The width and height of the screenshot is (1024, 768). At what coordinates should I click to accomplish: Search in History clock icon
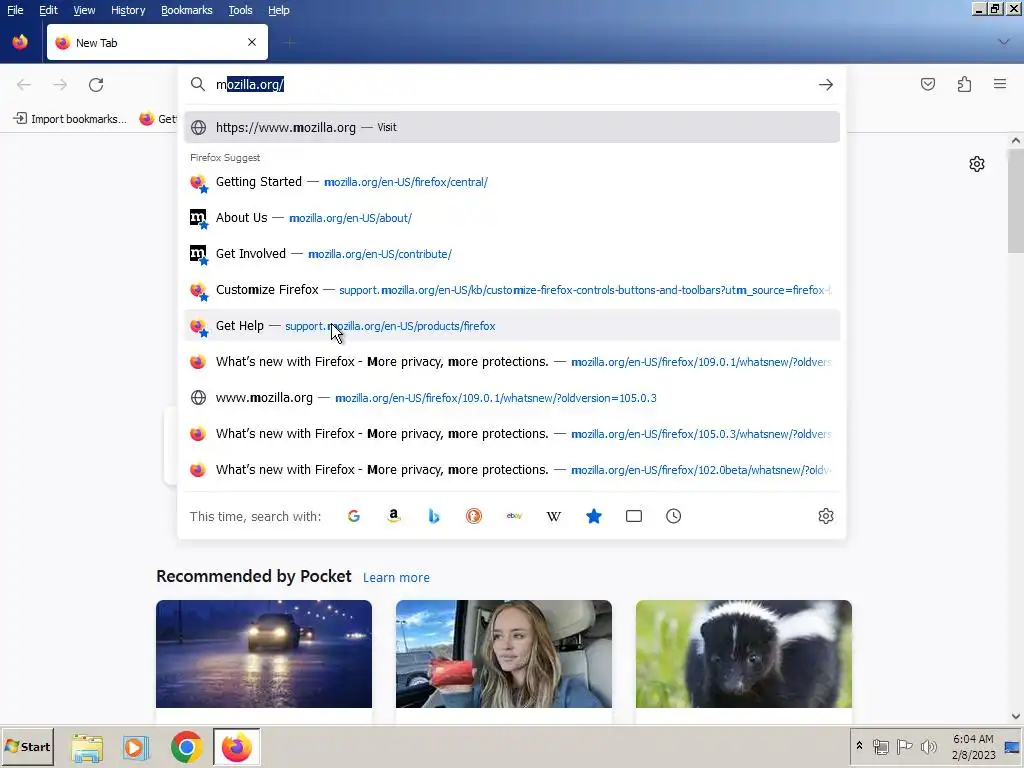tap(673, 516)
